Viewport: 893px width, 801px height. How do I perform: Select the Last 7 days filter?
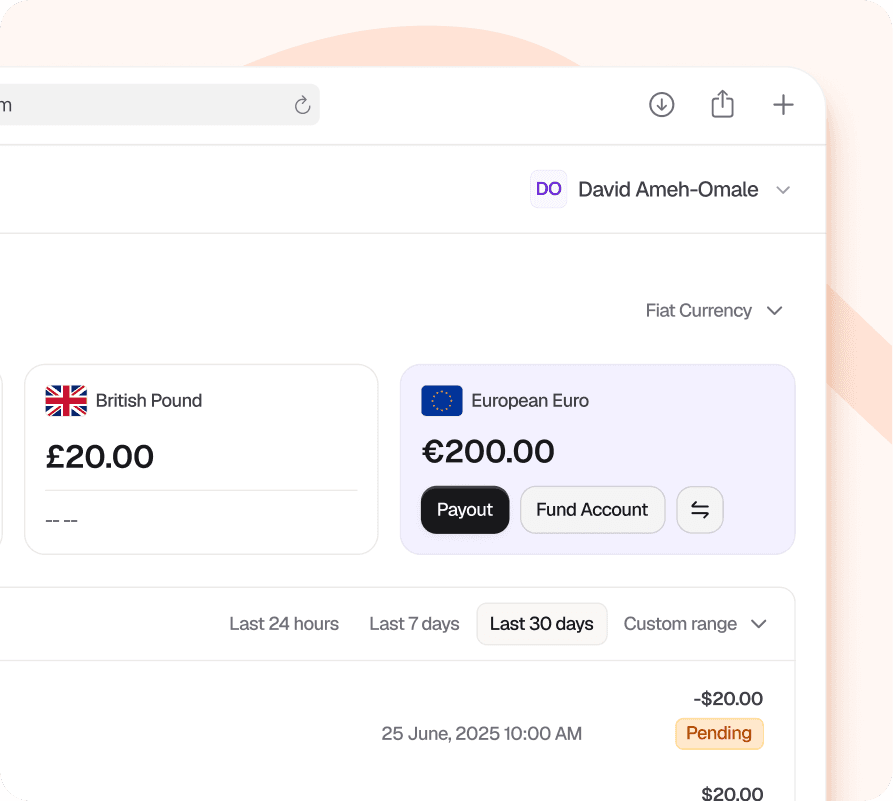(x=414, y=624)
